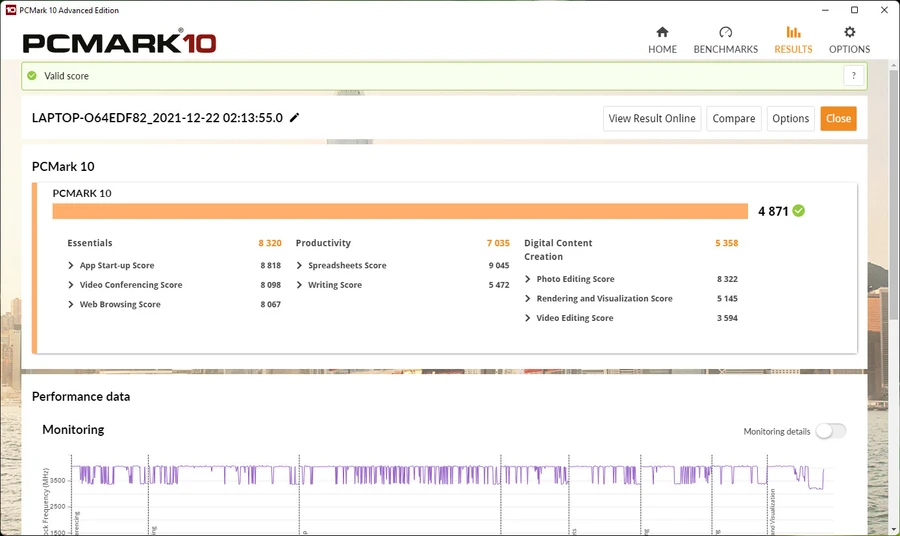Click the Options button beside Compare

coord(790,118)
